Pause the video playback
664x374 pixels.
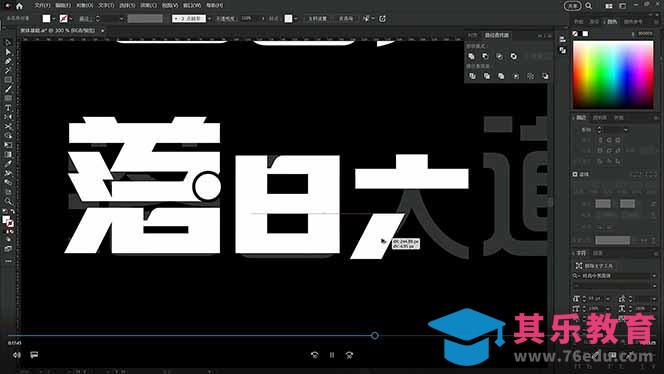click(x=332, y=355)
